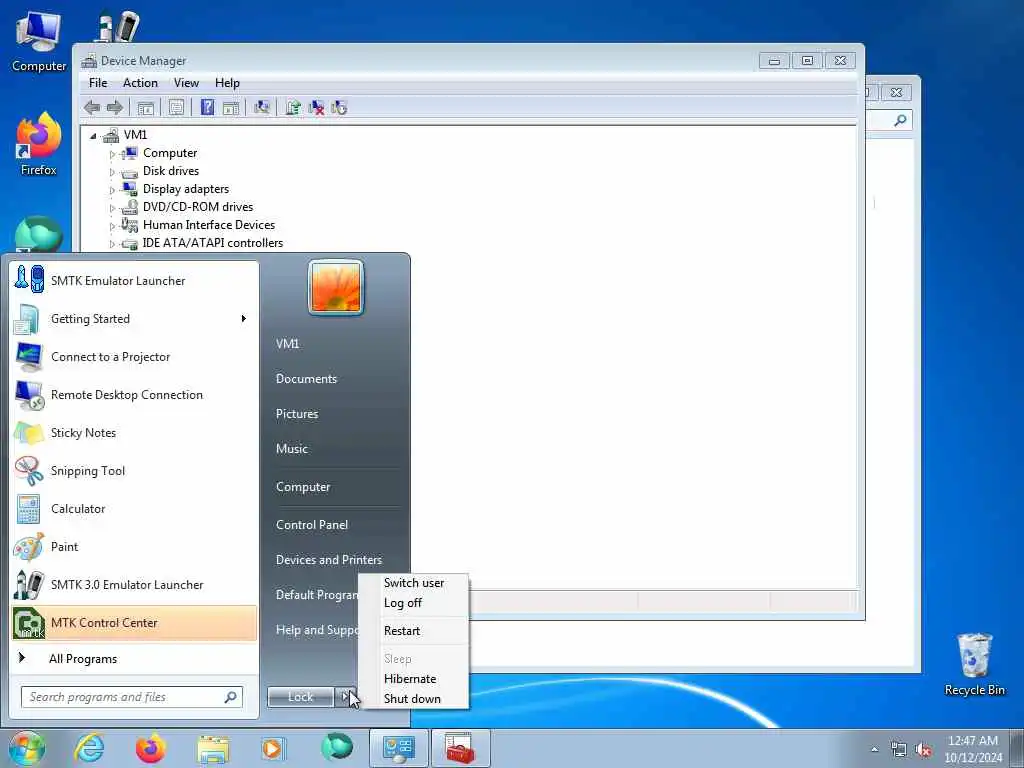Expand the IDE ATA/ATAPI controllers node
Image resolution: width=1024 pixels, height=768 pixels.
click(x=112, y=244)
